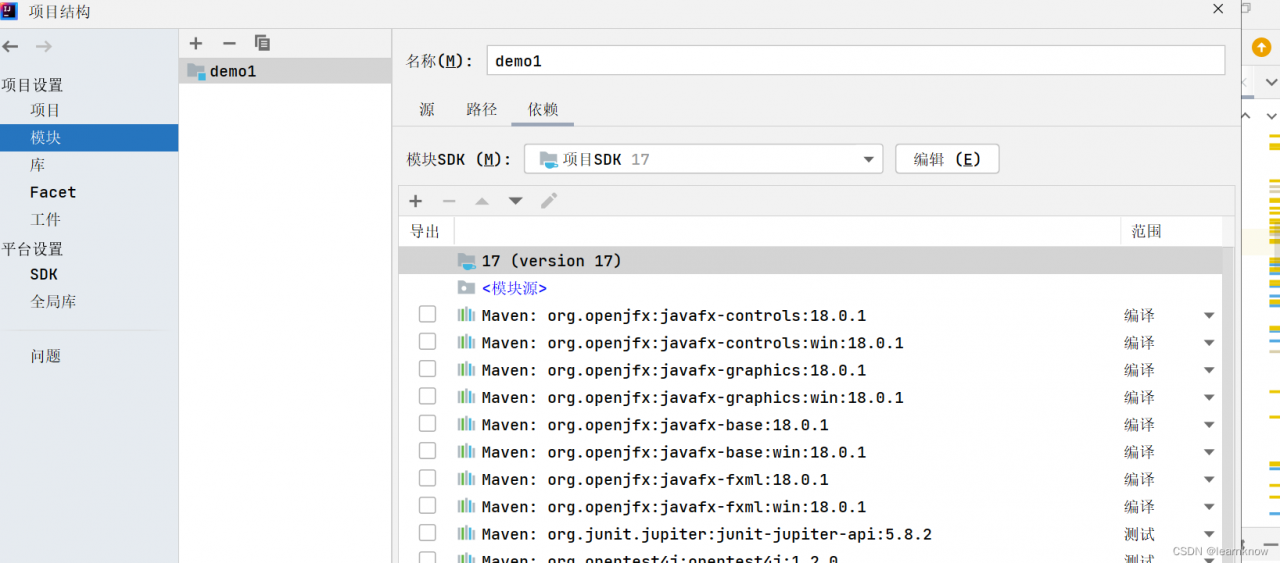Open 库 in the sidebar
This screenshot has height=563, width=1280.
(37, 165)
